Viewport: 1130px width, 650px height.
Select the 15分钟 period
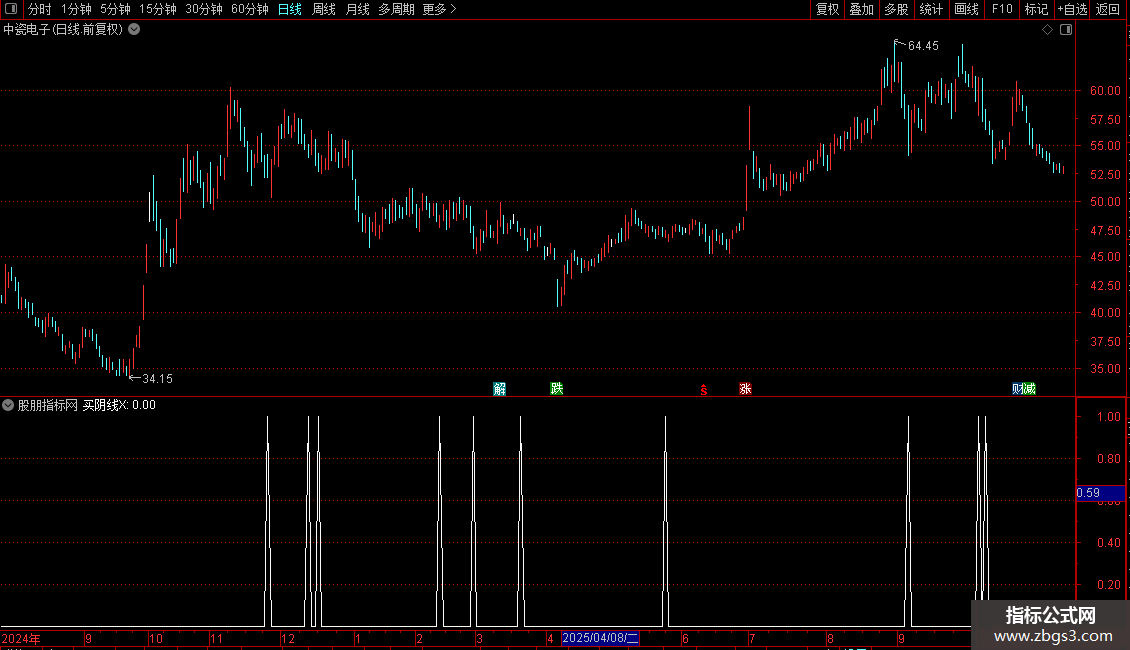pyautogui.click(x=158, y=9)
